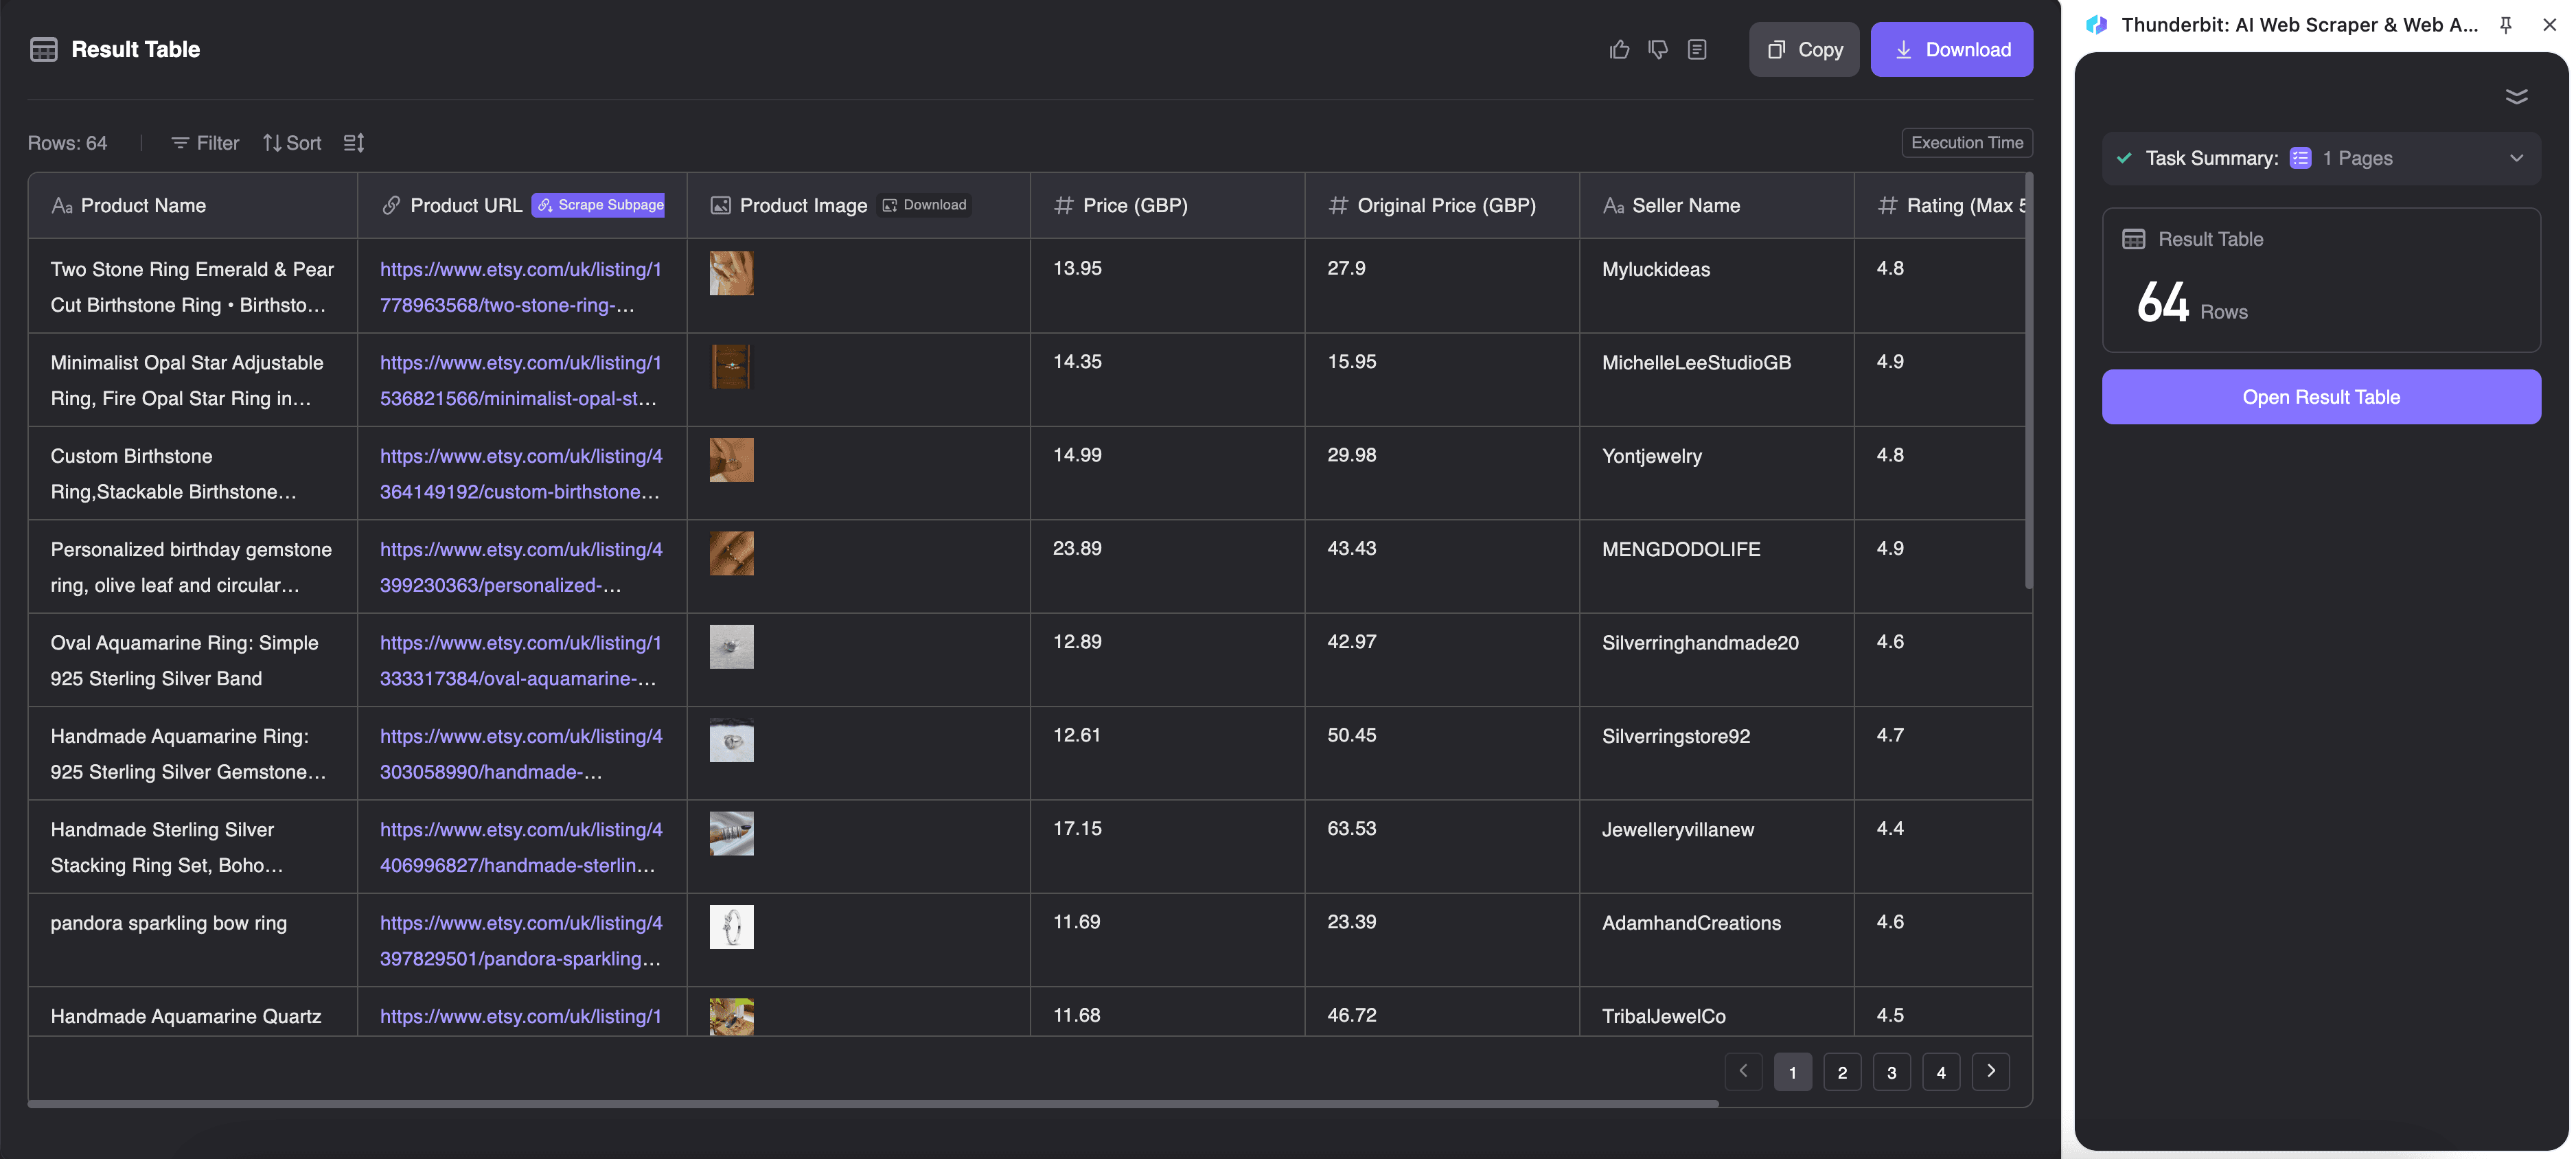This screenshot has width=2576, height=1159.
Task: Click the Result Table grid icon in the header
Action: [44, 48]
